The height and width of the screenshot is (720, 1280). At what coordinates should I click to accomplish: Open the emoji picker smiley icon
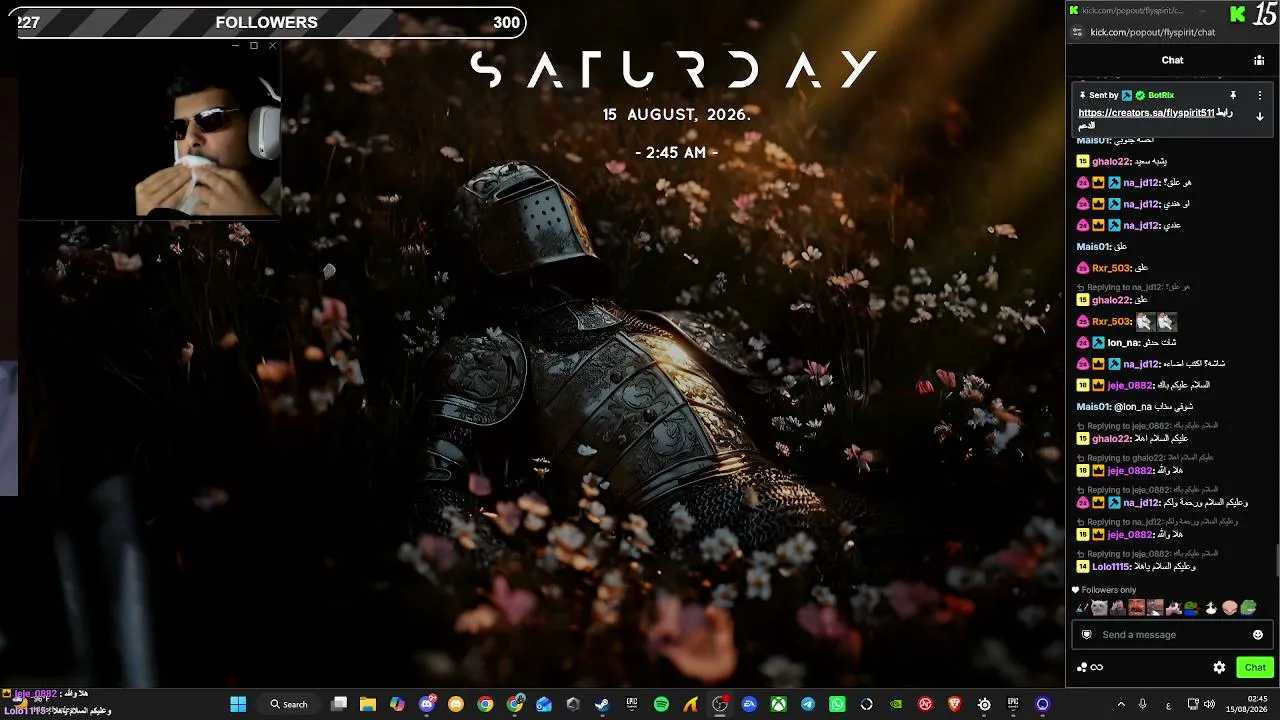[x=1258, y=635]
